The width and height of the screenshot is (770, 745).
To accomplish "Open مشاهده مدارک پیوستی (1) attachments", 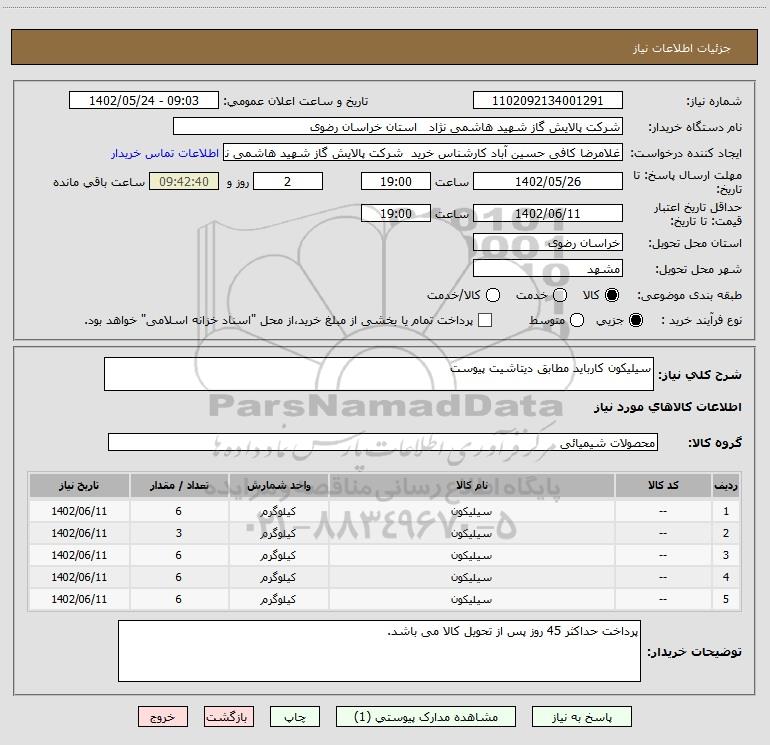I will tap(426, 717).
